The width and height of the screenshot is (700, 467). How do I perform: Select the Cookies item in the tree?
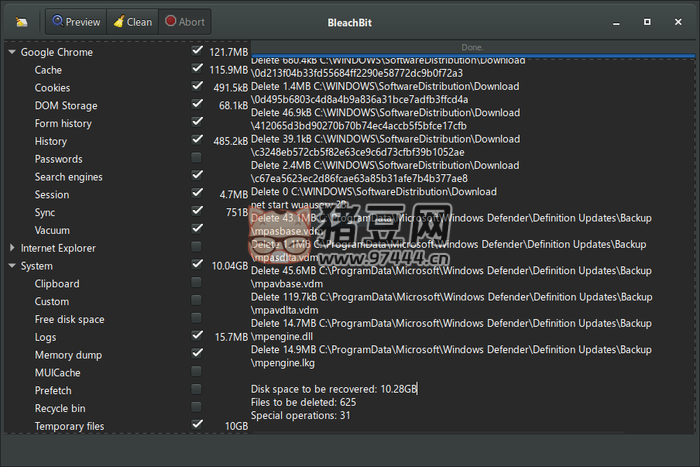[x=52, y=88]
